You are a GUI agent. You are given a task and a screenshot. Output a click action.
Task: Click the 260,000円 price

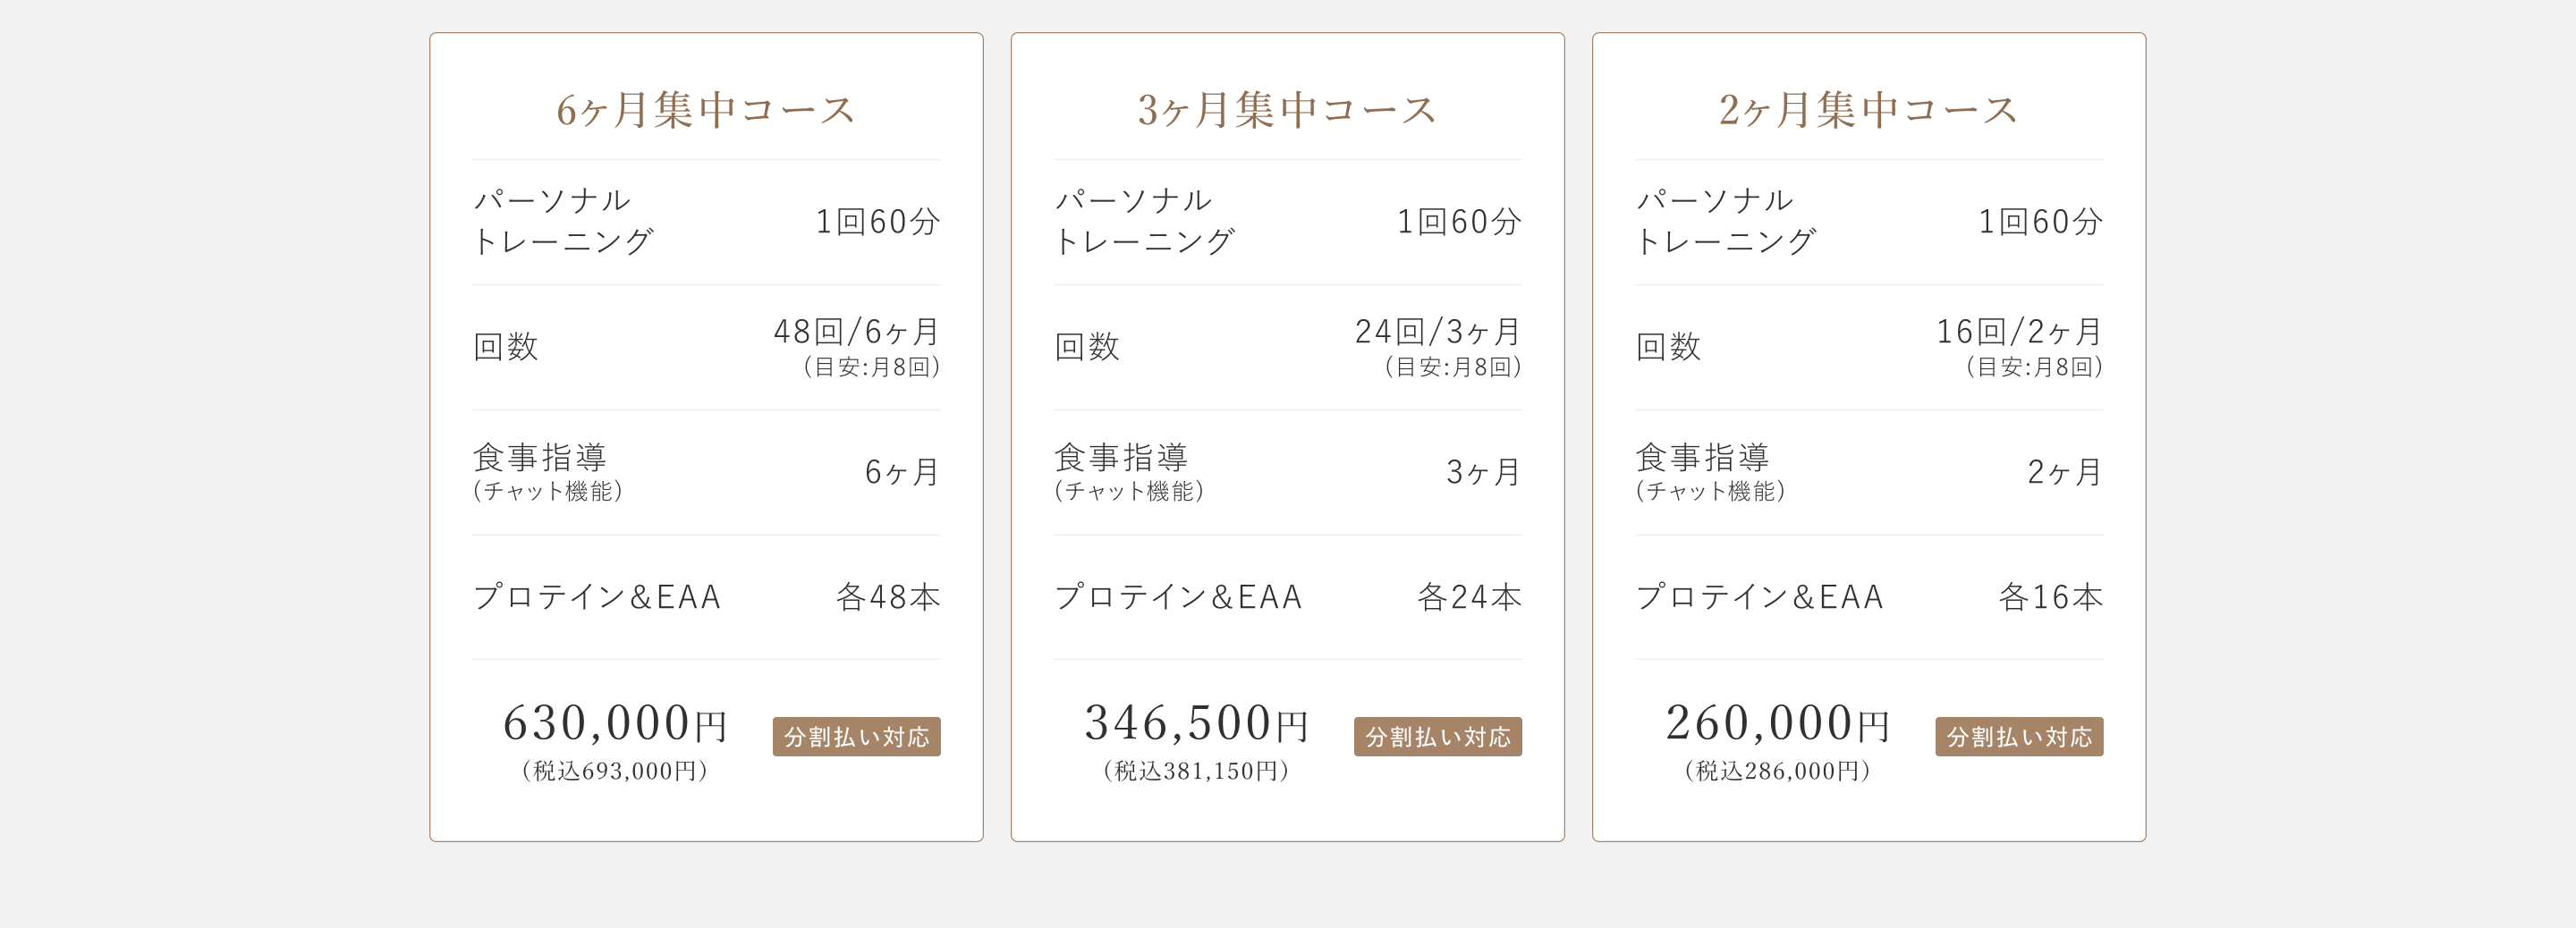click(x=1777, y=723)
